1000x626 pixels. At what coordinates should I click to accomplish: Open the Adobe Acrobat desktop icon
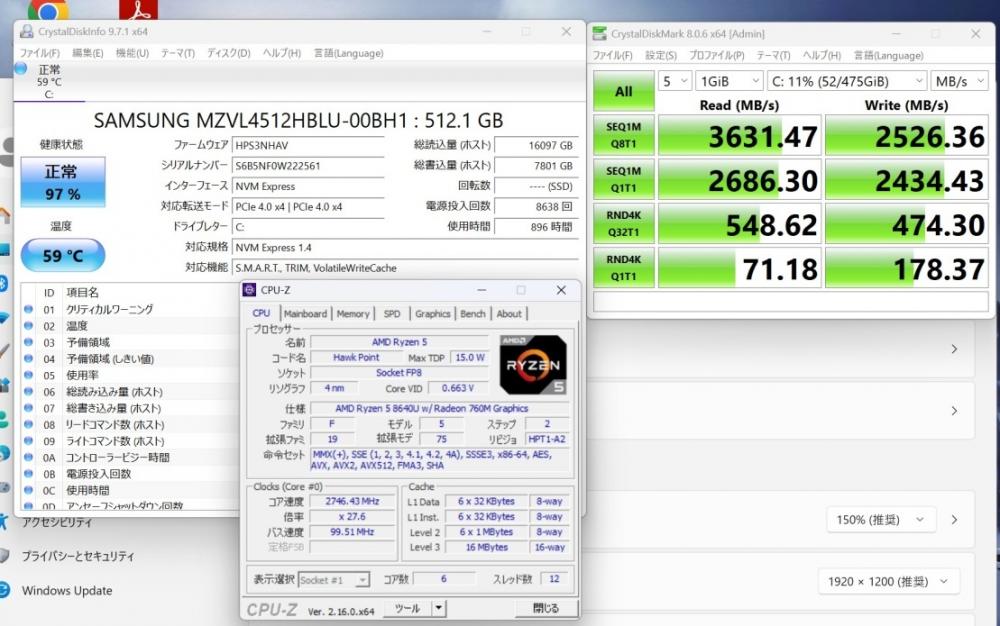tap(138, 10)
